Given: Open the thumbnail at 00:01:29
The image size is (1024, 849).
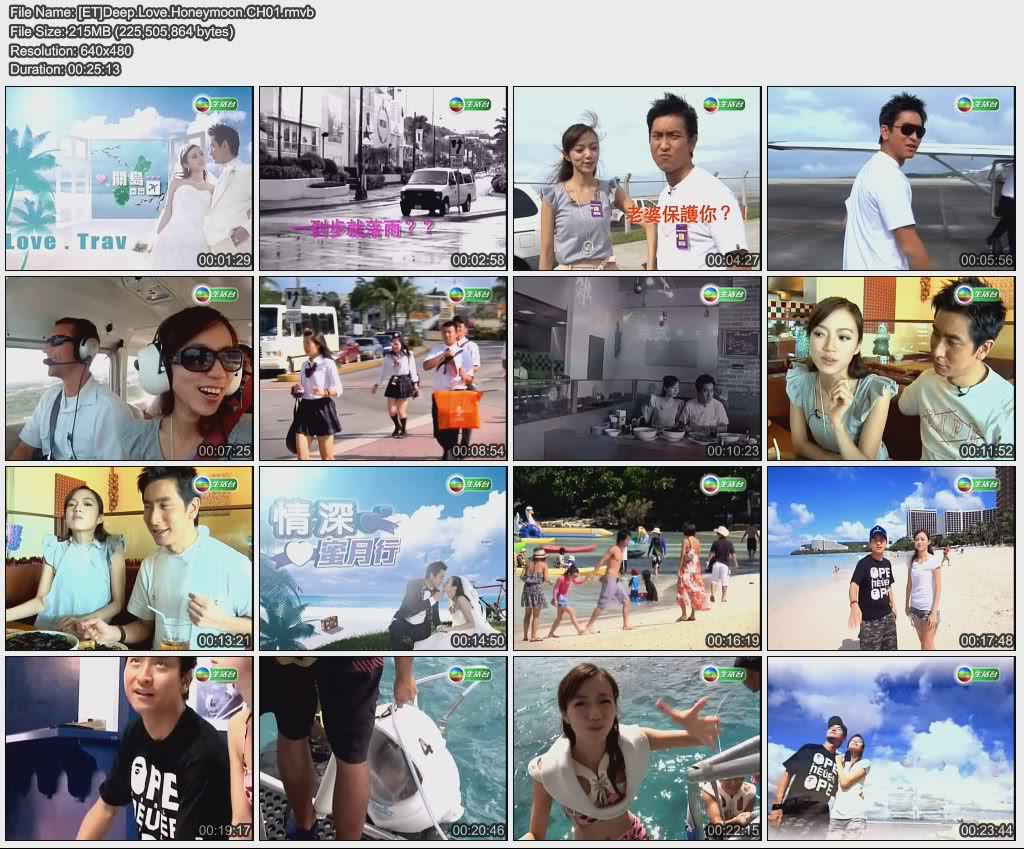Looking at the screenshot, I should click(x=129, y=178).
